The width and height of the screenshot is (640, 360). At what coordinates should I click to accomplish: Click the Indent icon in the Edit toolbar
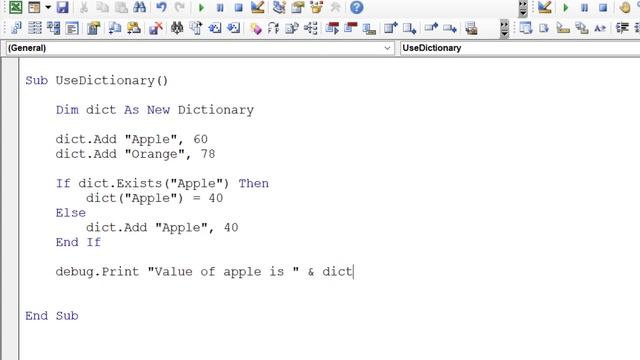(622, 28)
